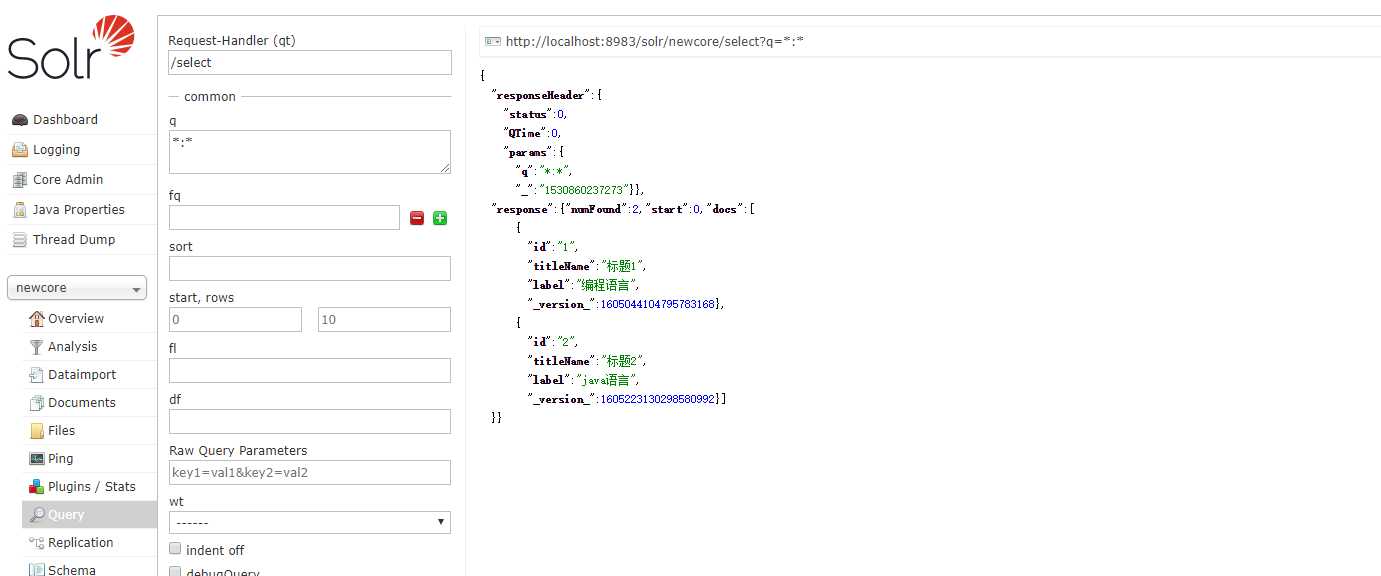Click the Java Properties icon
Image resolution: width=1381 pixels, height=576 pixels.
(20, 210)
